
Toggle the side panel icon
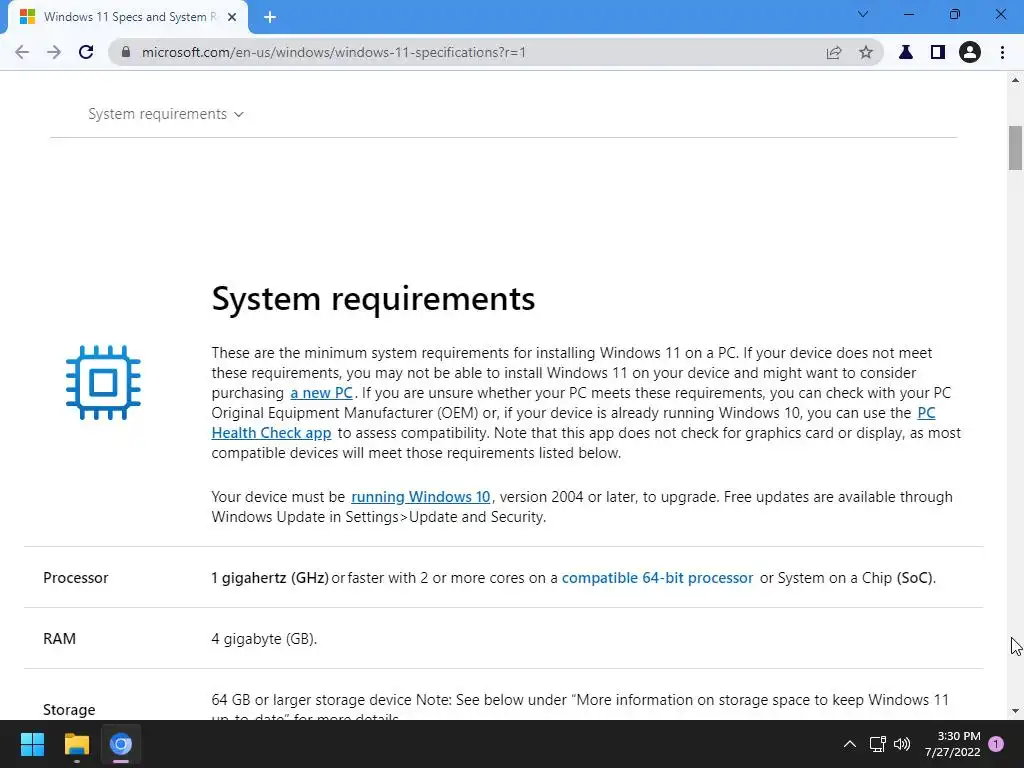point(938,52)
